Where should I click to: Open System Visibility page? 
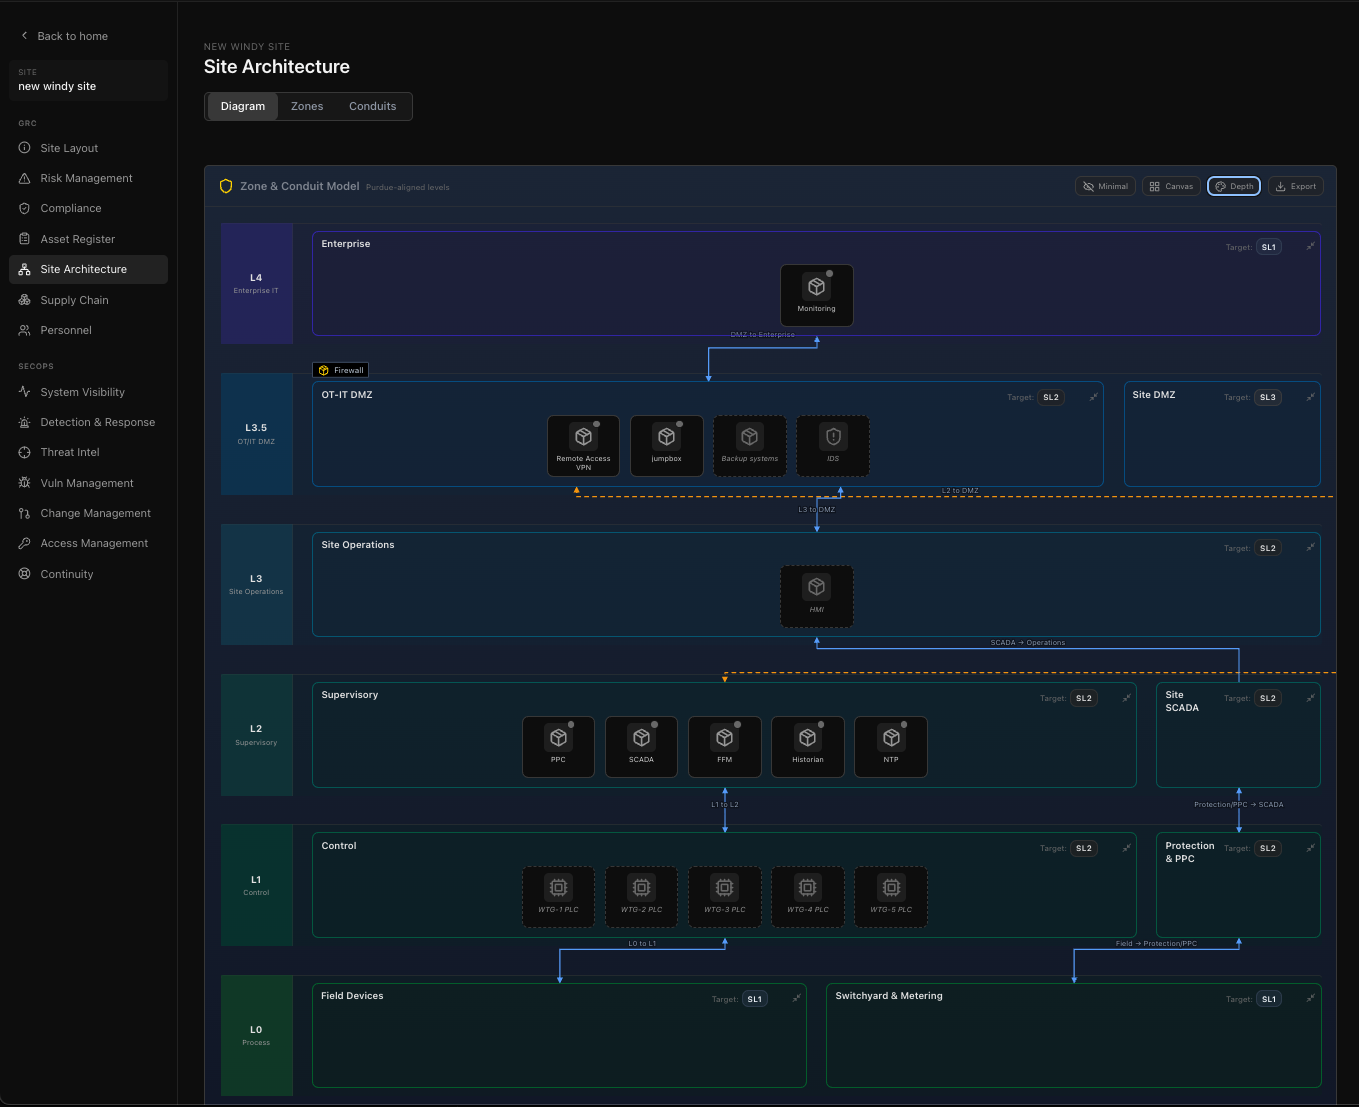tap(88, 392)
